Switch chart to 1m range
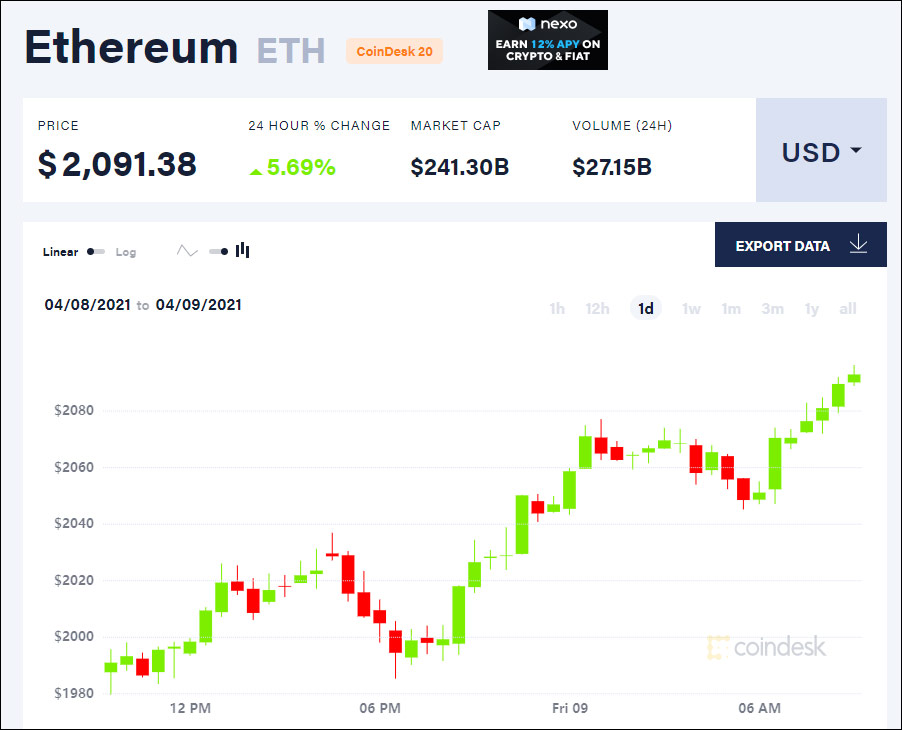Viewport: 902px width, 730px height. [731, 309]
